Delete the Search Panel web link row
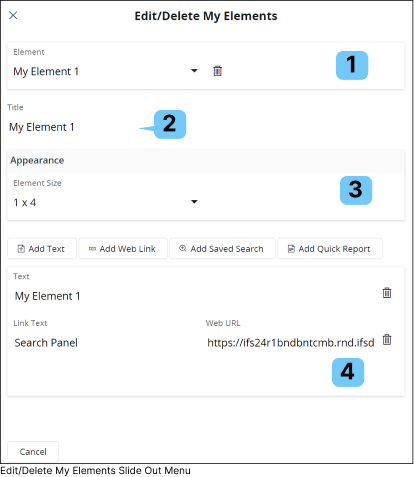The width and height of the screenshot is (414, 477). pos(387,339)
